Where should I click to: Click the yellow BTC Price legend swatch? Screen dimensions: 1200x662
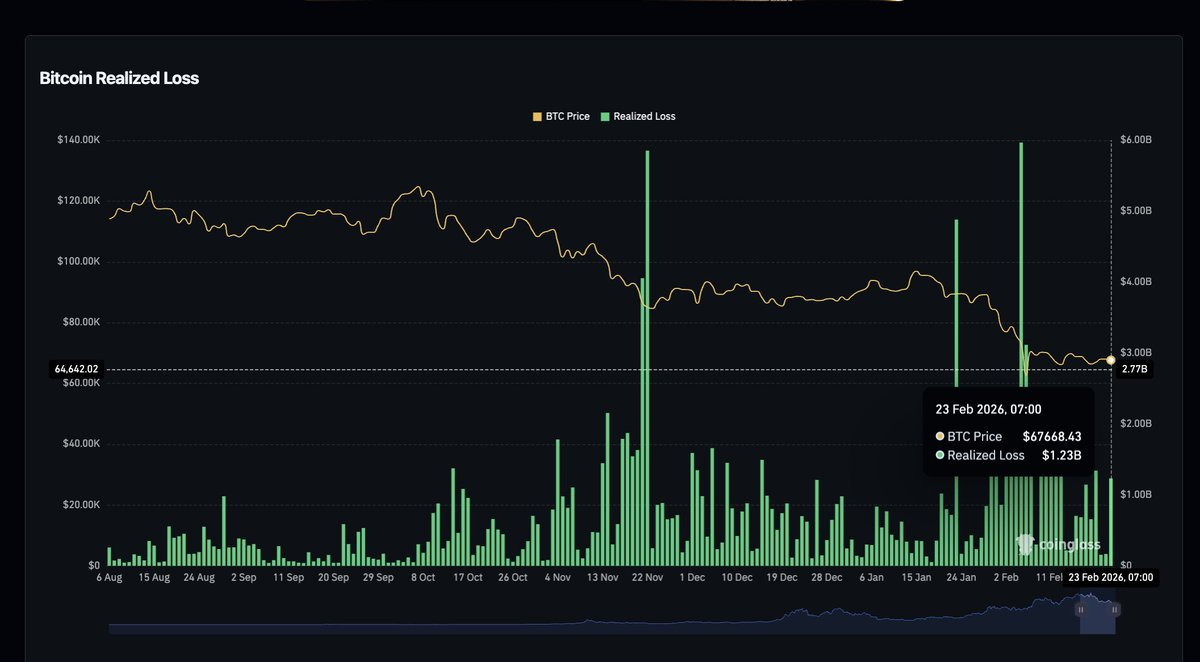pyautogui.click(x=537, y=116)
